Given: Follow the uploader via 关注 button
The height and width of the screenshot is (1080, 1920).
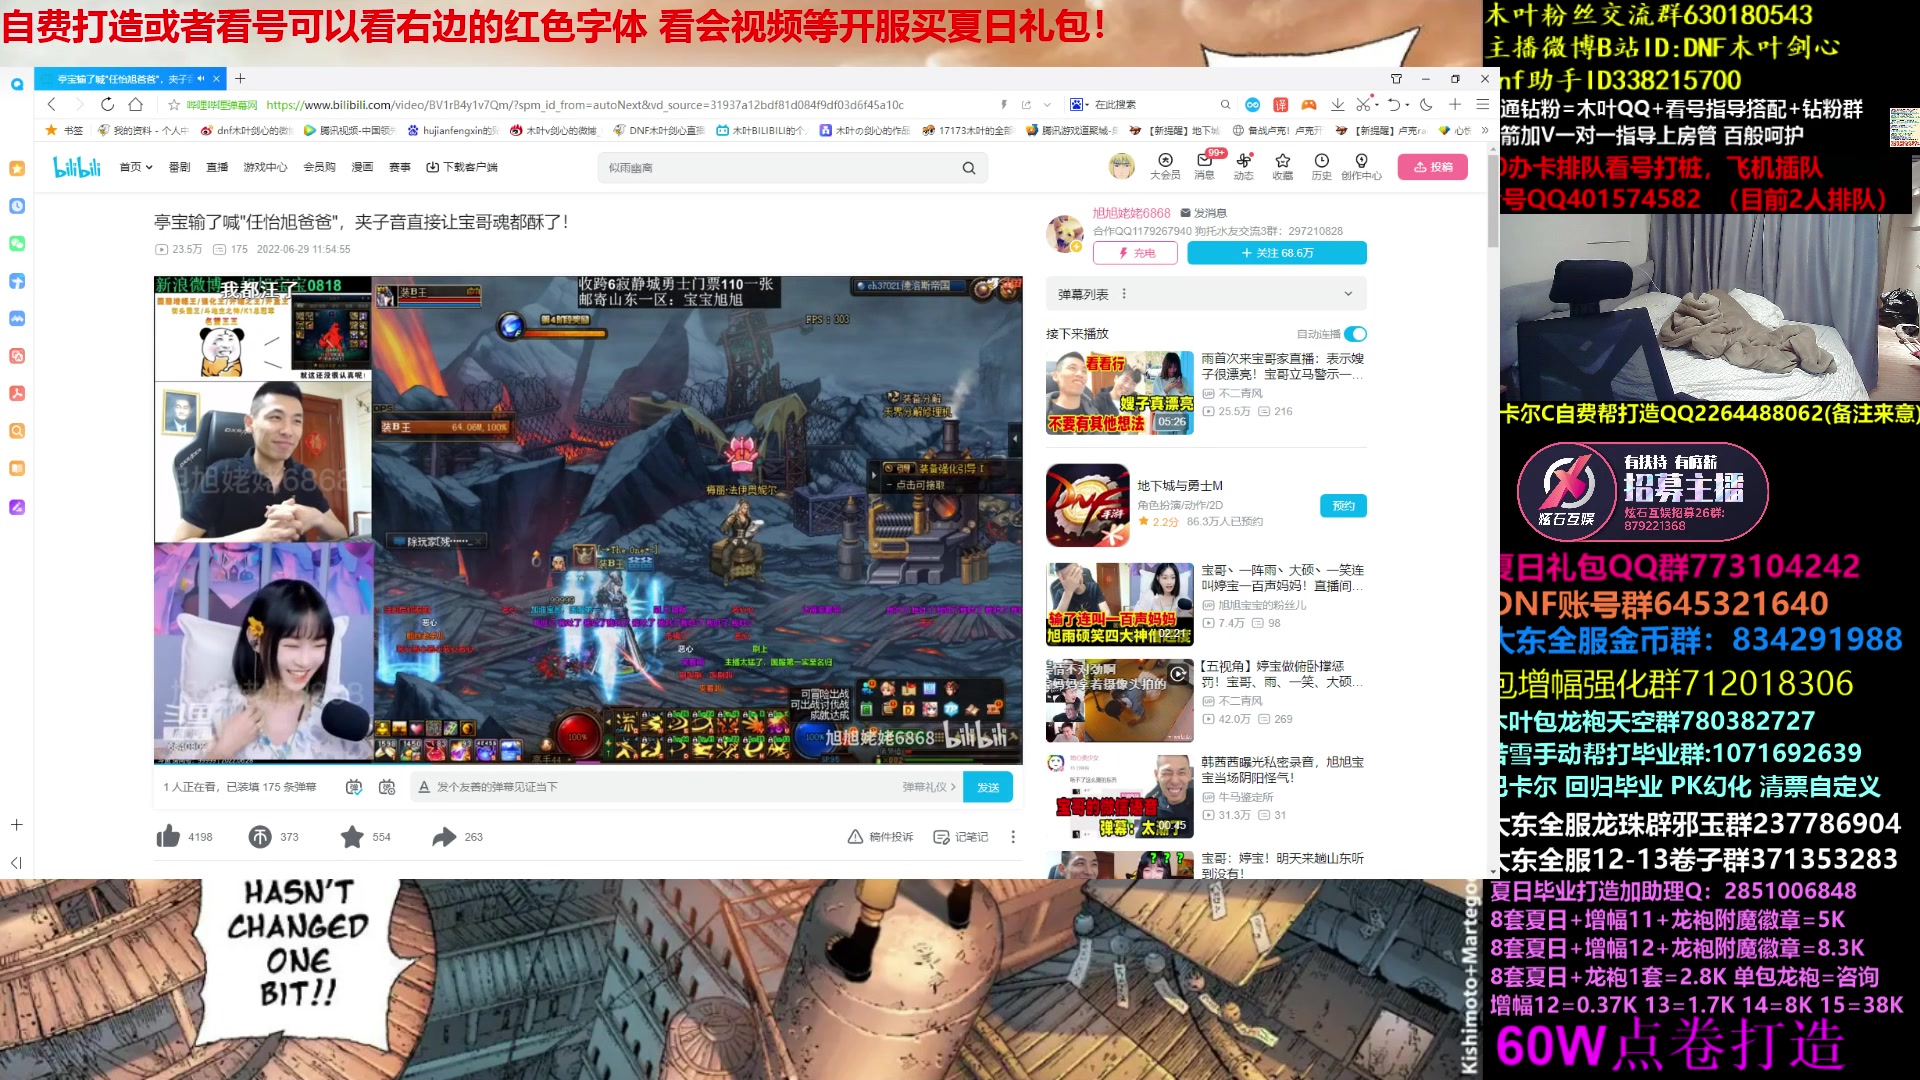Looking at the screenshot, I should pos(1277,252).
